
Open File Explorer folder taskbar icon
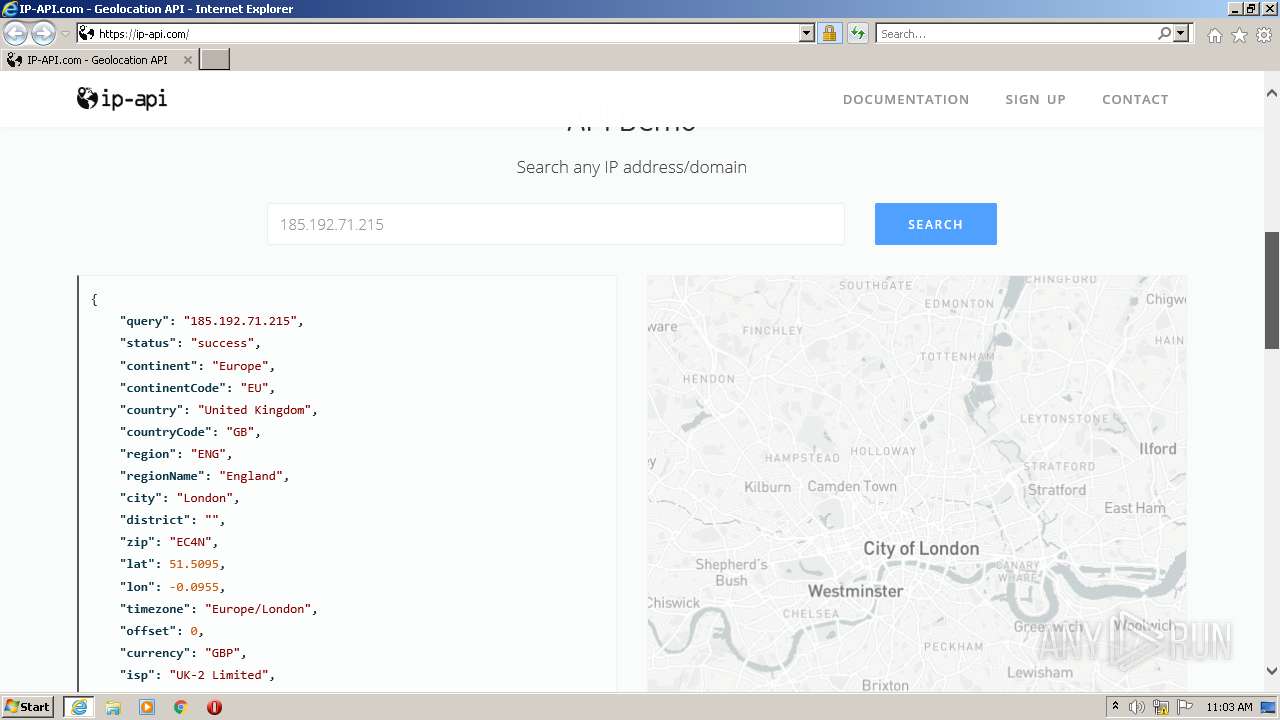pyautogui.click(x=113, y=707)
